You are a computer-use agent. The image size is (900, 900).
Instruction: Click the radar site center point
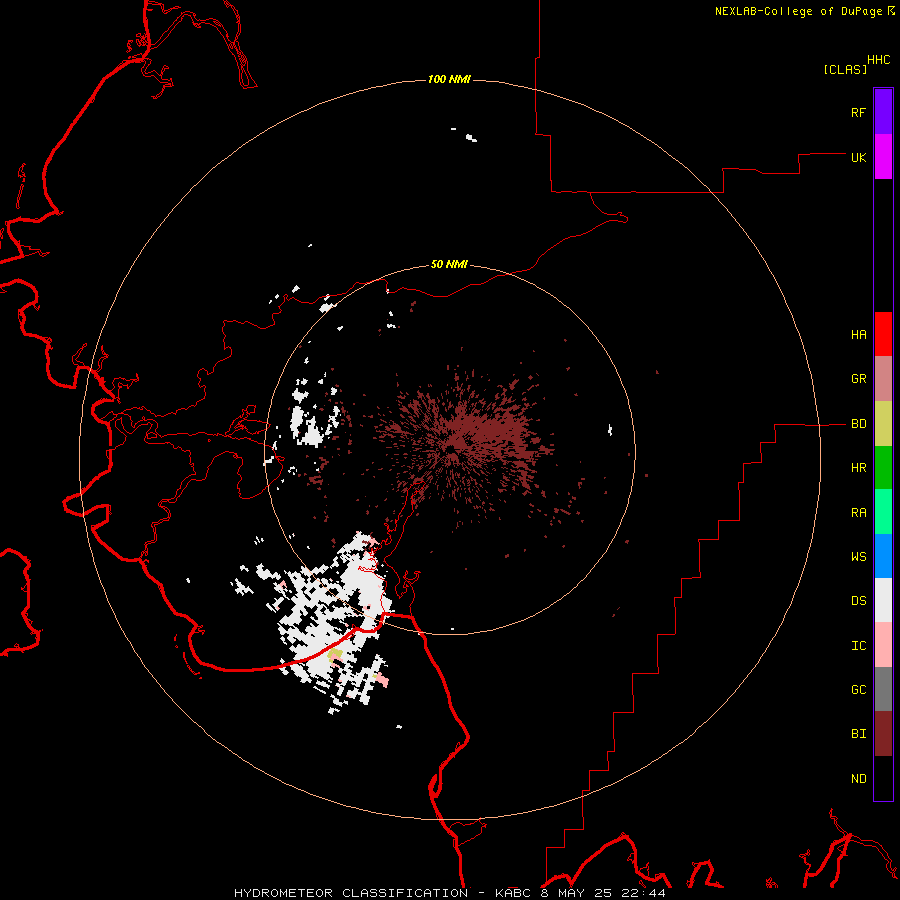click(451, 451)
